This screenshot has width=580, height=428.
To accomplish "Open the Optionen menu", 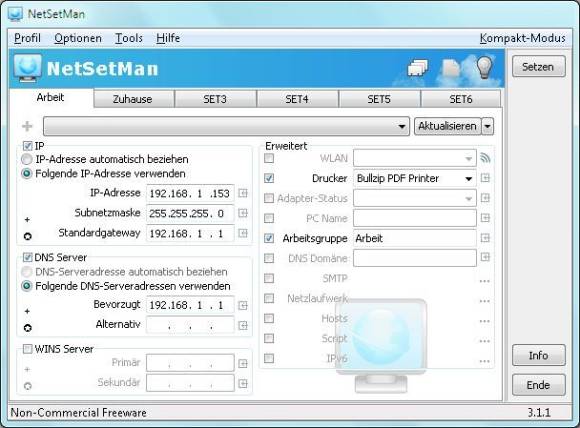I will click(x=78, y=38).
